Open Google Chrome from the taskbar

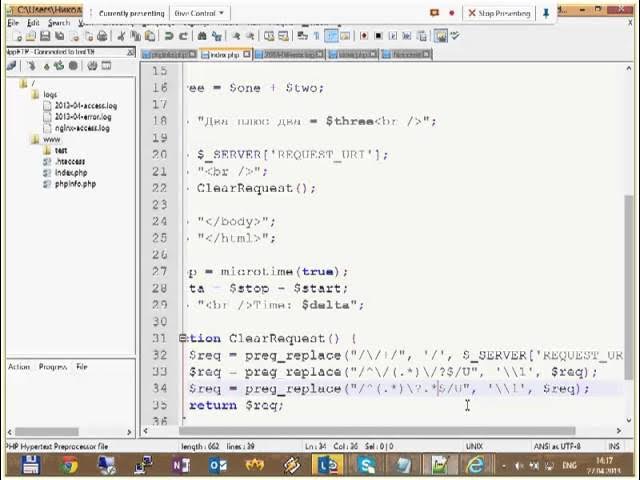pos(69,465)
